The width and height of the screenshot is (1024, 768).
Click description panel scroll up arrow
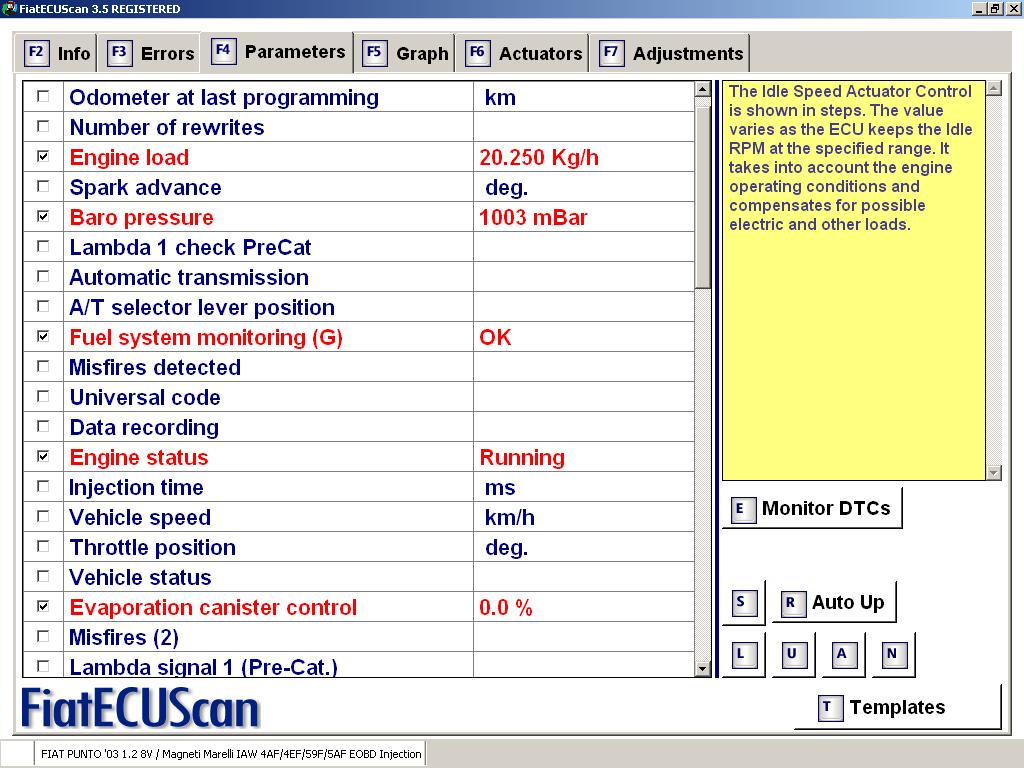(x=994, y=88)
